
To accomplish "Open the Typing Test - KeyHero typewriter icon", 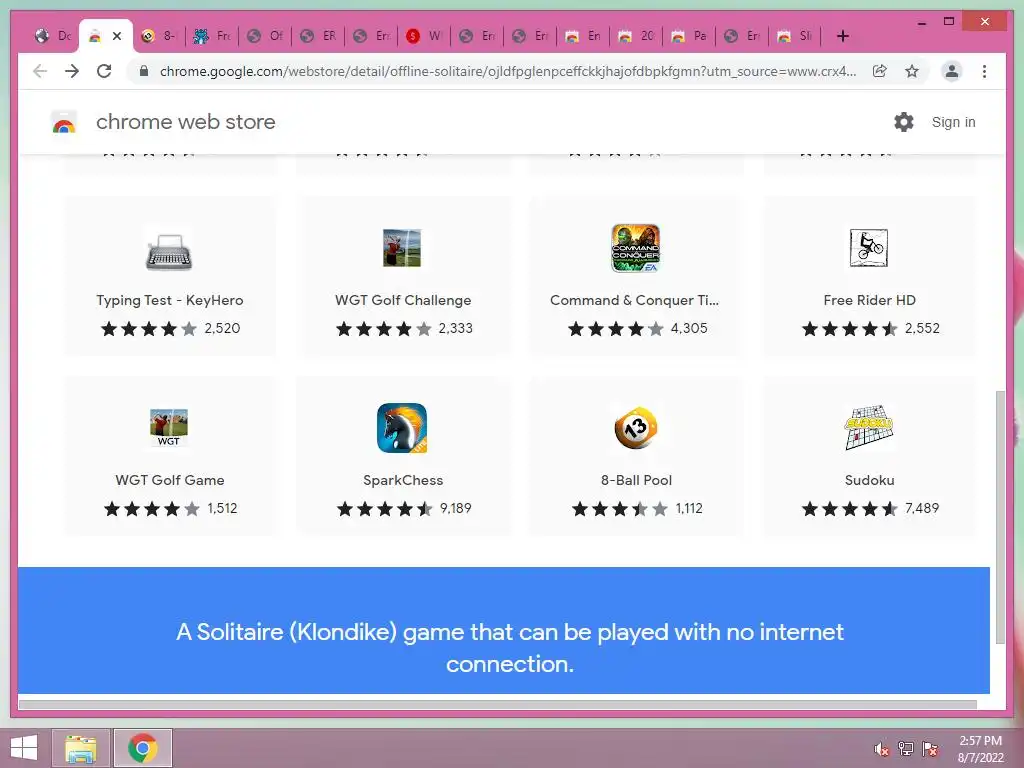I will pos(169,251).
